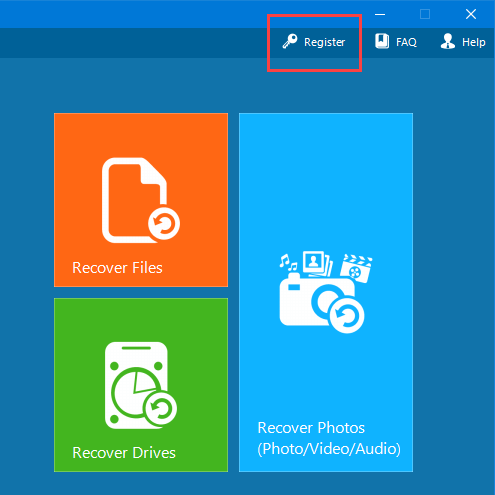Open the Help menu label

474,42
